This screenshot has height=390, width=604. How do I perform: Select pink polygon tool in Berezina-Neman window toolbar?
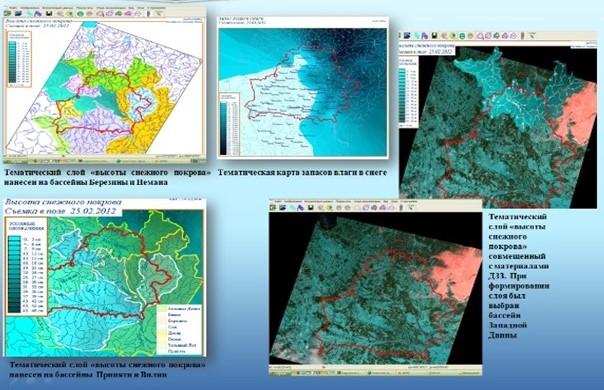point(100,13)
